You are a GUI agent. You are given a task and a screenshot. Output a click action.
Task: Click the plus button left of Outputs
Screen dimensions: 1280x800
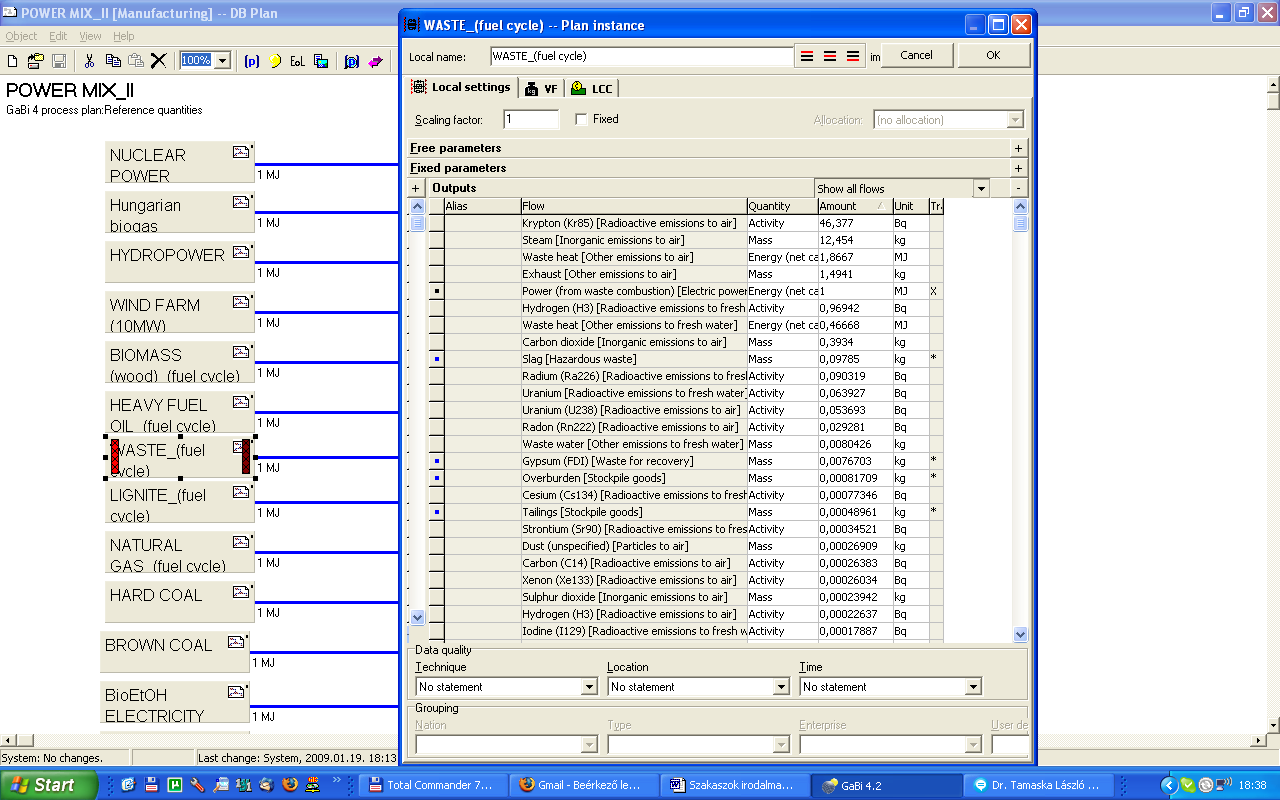[417, 188]
